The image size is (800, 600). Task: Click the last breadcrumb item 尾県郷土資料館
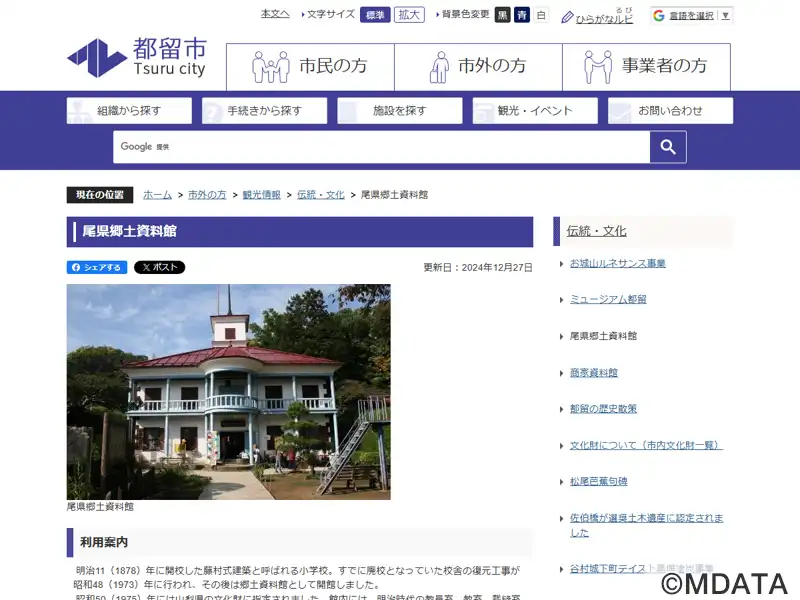[394, 195]
